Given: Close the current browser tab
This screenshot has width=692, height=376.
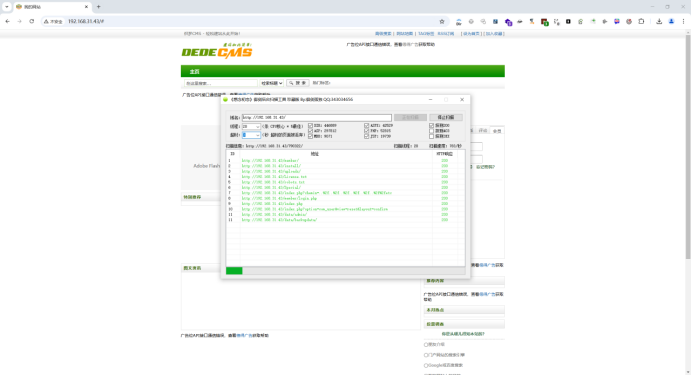Looking at the screenshot, I should pos(86,7).
